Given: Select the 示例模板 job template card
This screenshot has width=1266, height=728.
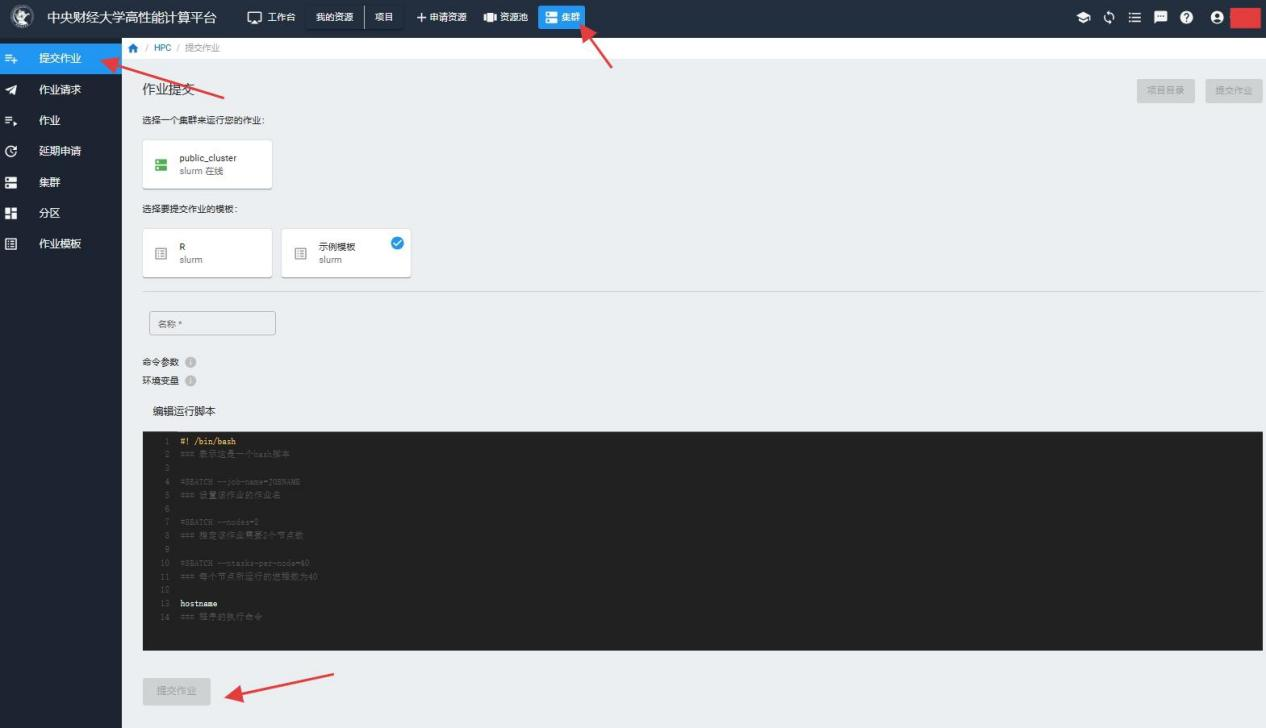Looking at the screenshot, I should 345,253.
